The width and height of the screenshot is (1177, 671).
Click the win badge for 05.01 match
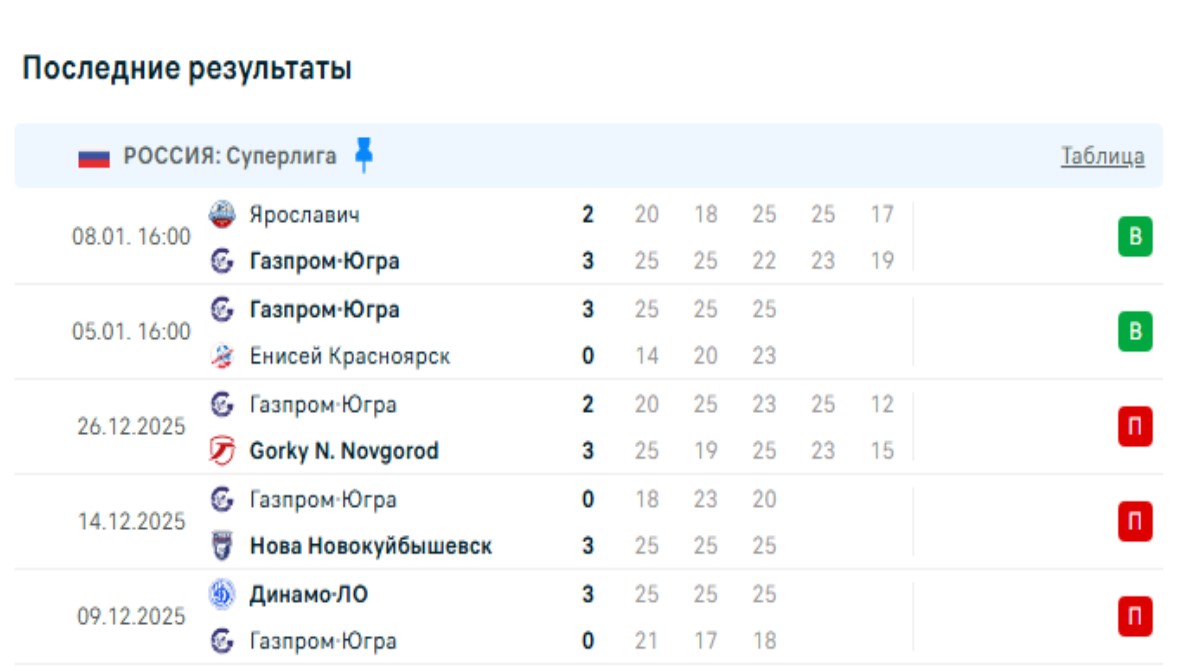(x=1135, y=332)
